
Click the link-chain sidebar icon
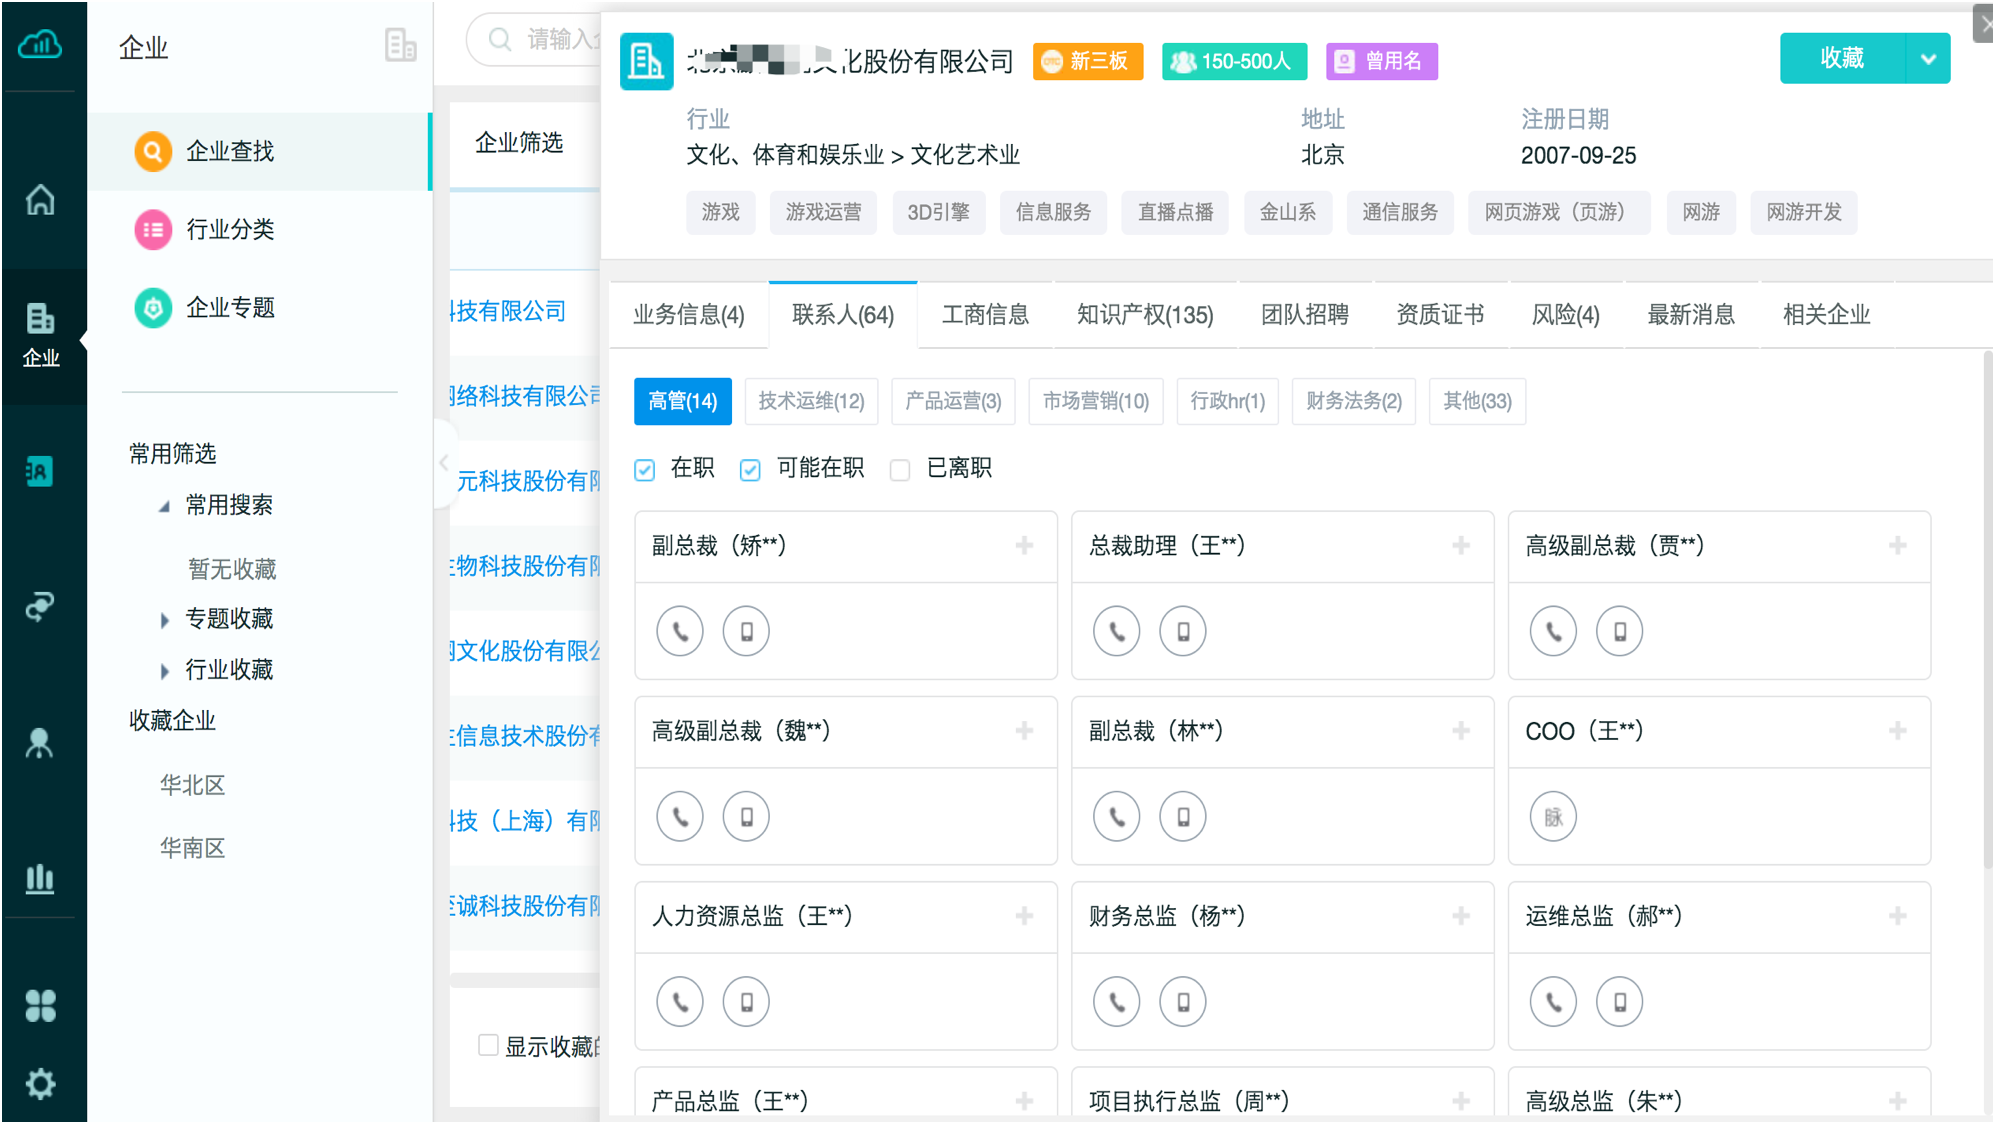[40, 606]
